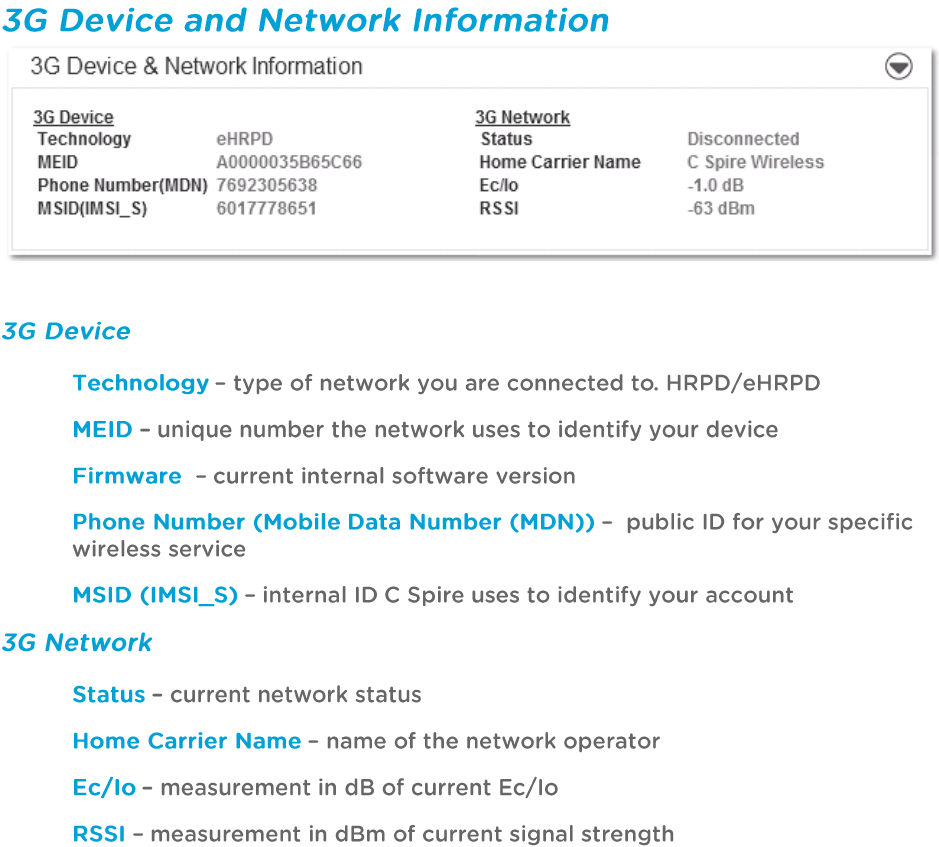The width and height of the screenshot is (939, 847).
Task: Click the blue RSSI description term
Action: 98,833
